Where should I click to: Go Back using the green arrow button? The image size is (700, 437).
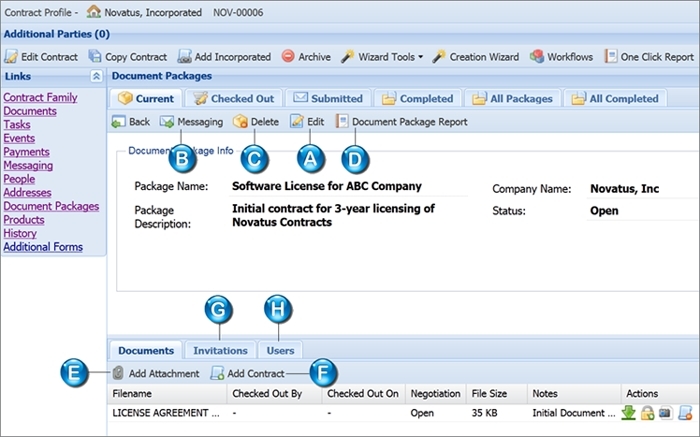tap(130, 122)
